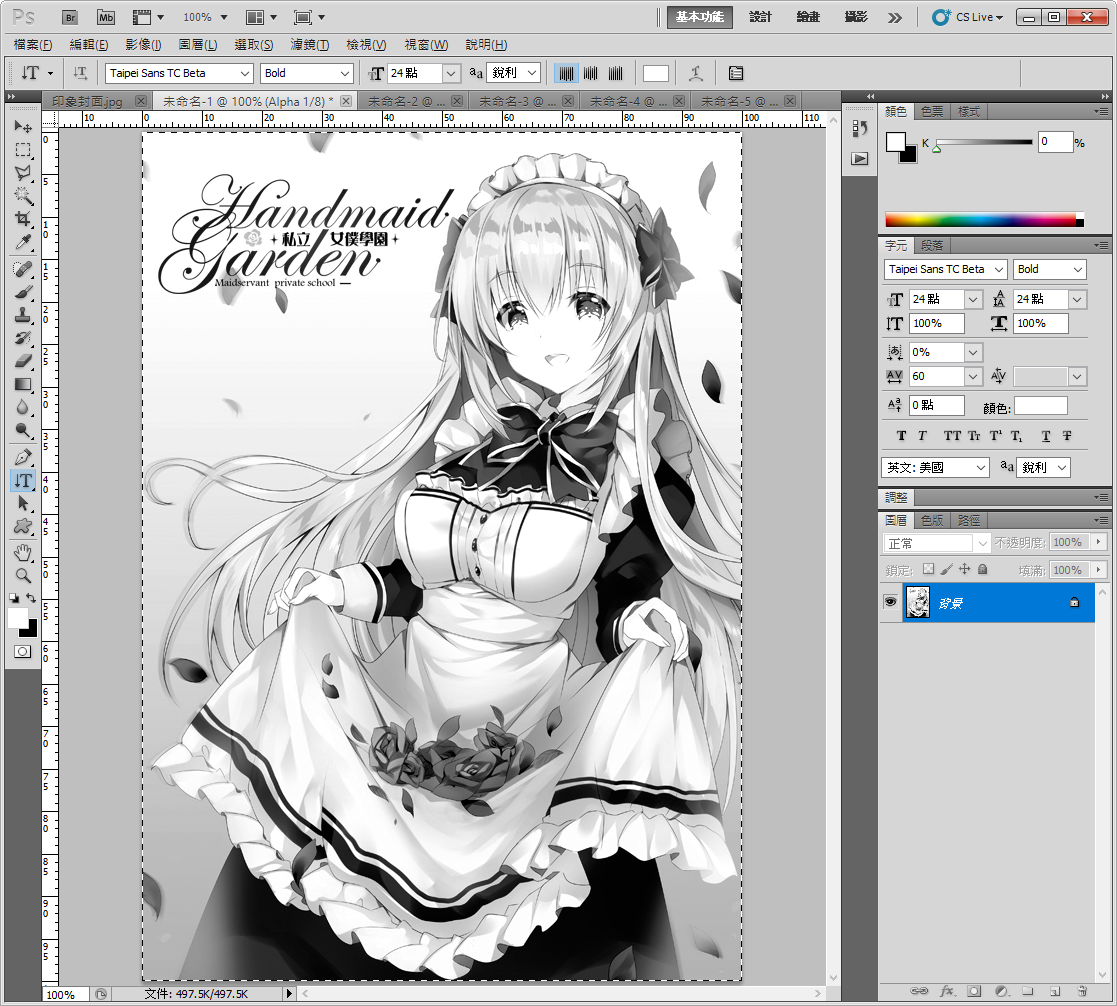Hide the 背景 layer with eye icon

(x=890, y=602)
